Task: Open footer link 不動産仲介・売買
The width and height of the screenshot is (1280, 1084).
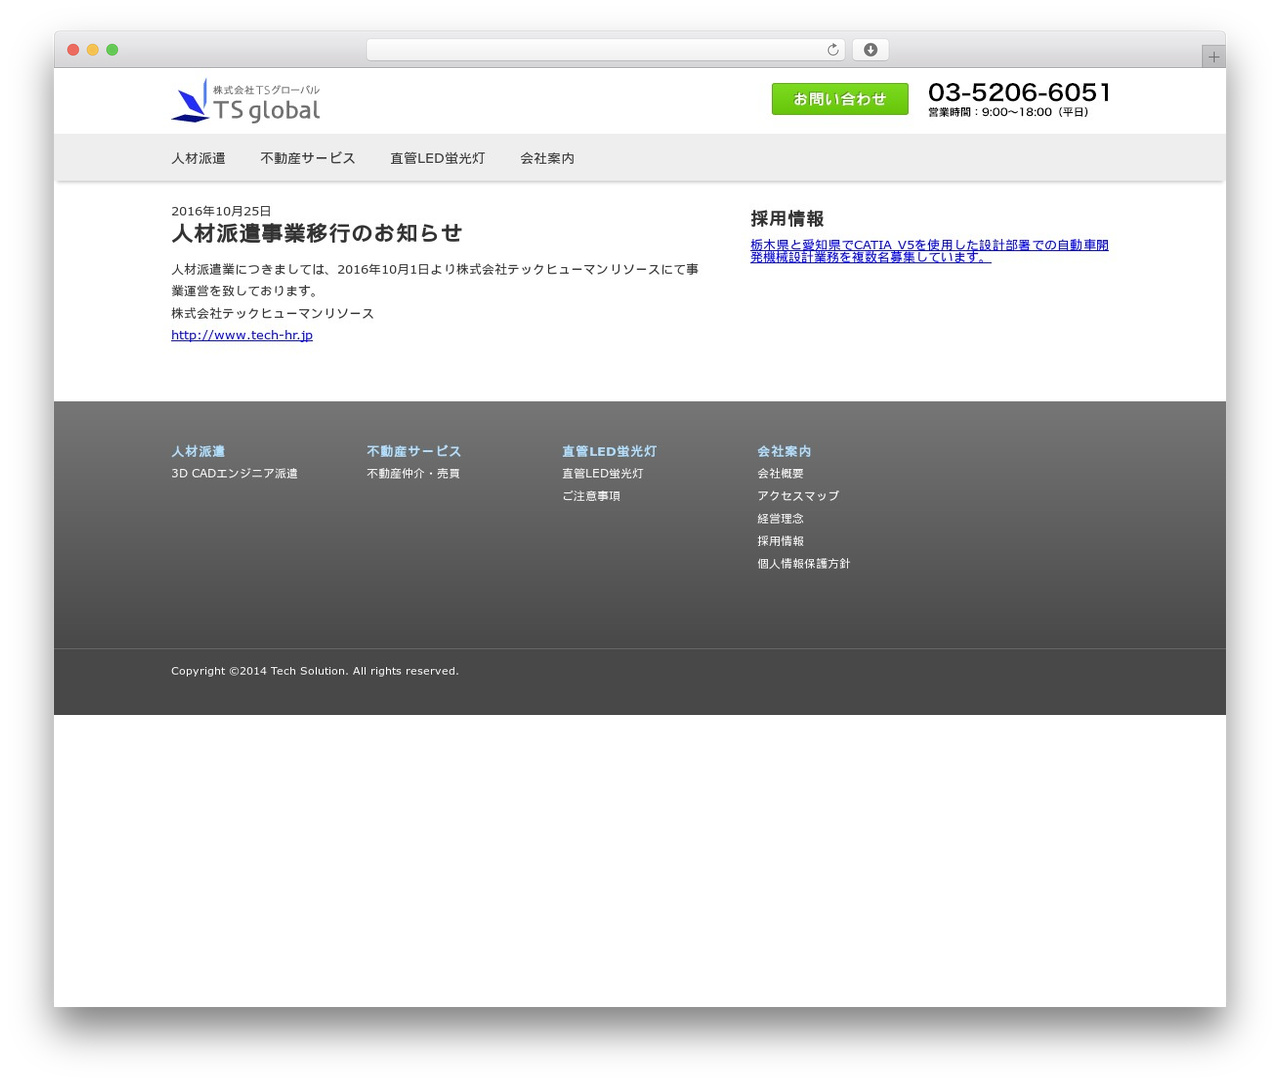Action: (413, 474)
